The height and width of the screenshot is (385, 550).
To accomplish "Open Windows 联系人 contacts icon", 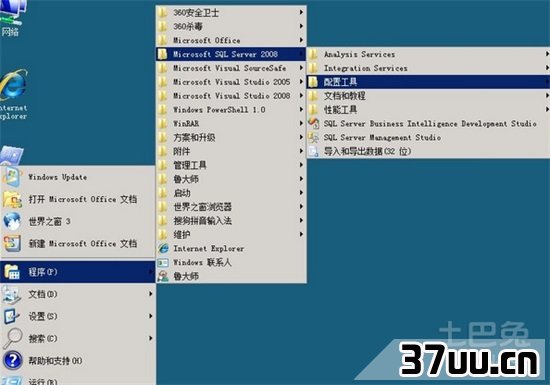I will [x=163, y=263].
